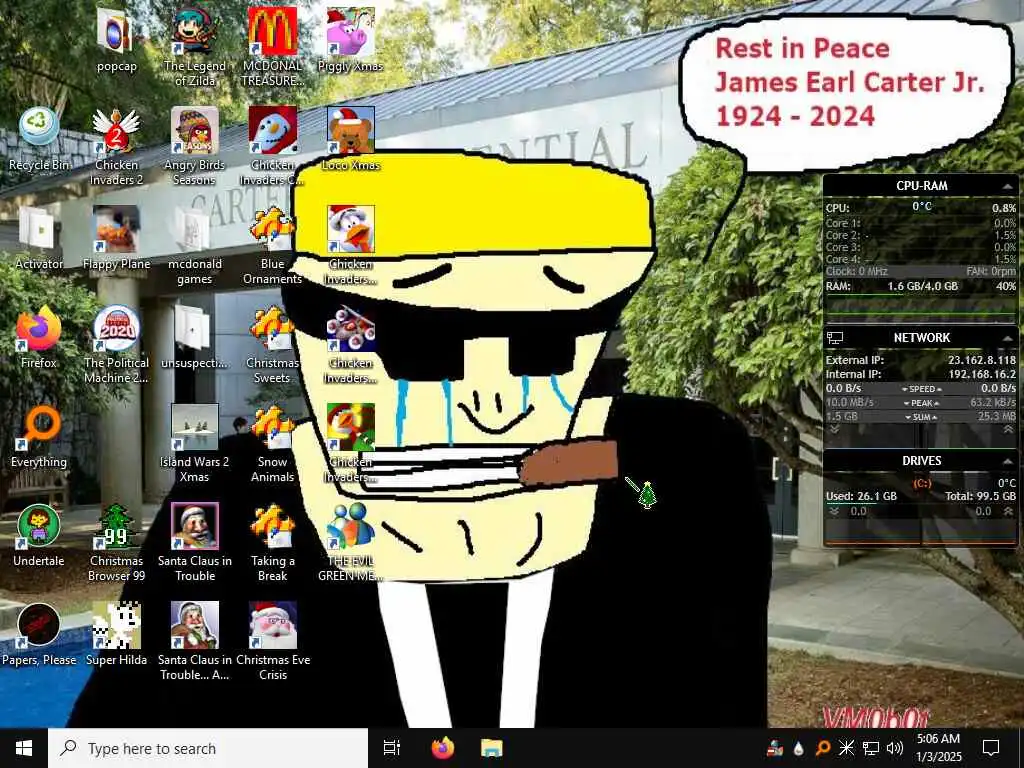The width and height of the screenshot is (1024, 768).
Task: Open Angry Birds Seasons icon
Action: tap(195, 146)
